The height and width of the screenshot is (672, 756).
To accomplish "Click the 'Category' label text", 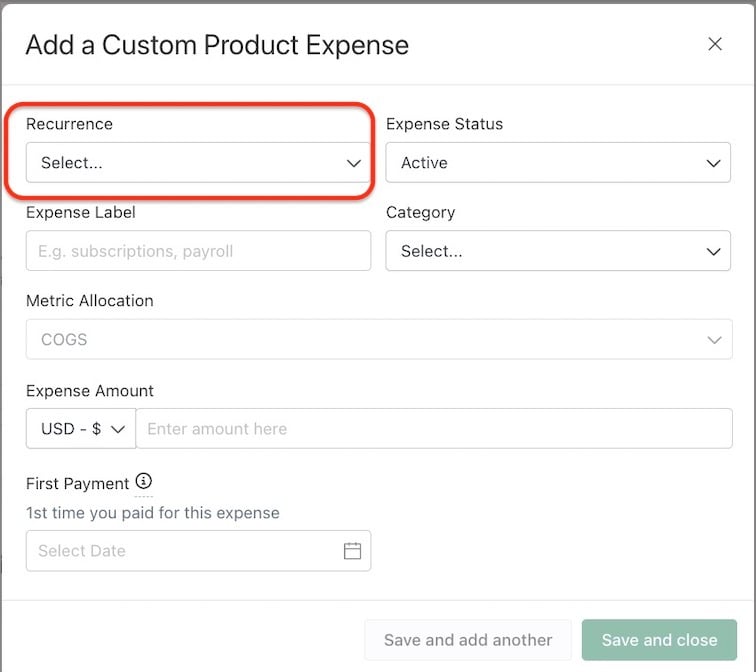I will 420,213.
